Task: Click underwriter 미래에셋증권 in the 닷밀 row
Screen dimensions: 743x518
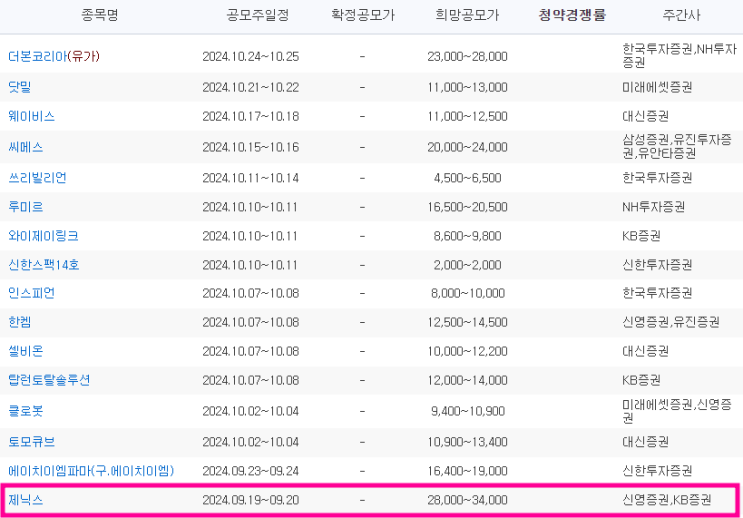Action: (657, 87)
